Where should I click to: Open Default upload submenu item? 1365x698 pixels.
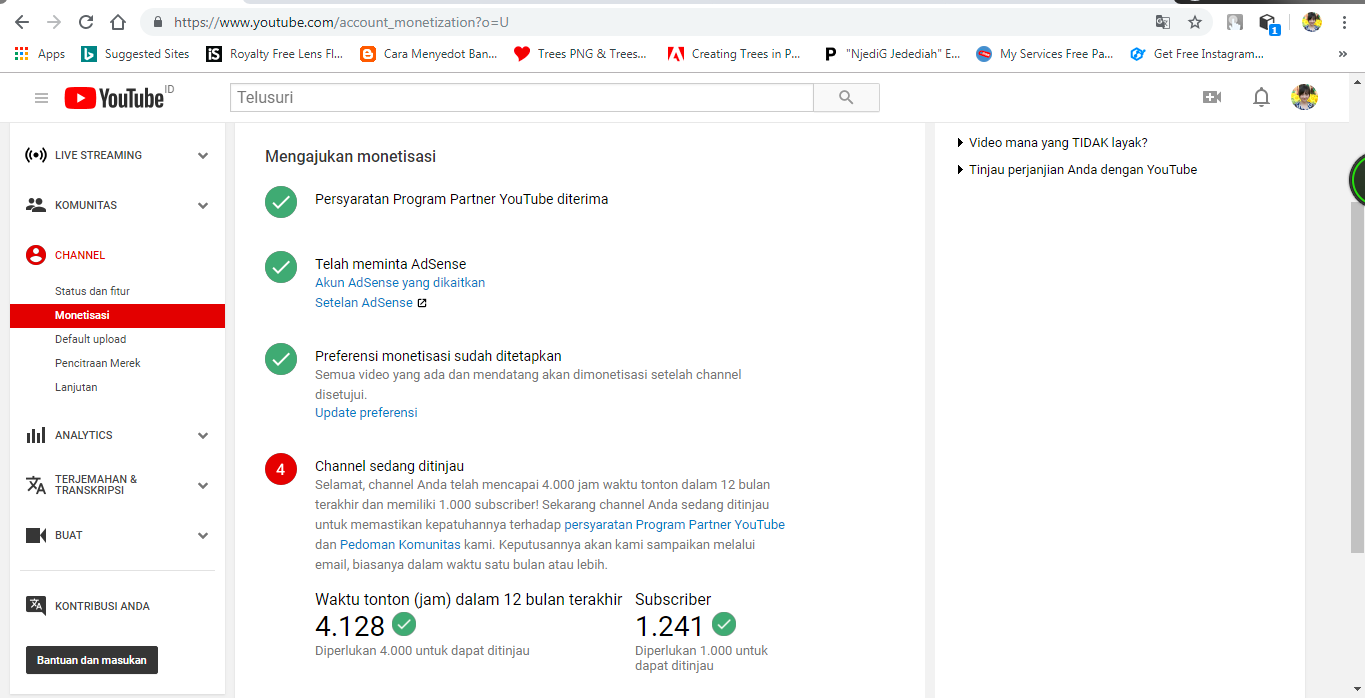pos(90,339)
